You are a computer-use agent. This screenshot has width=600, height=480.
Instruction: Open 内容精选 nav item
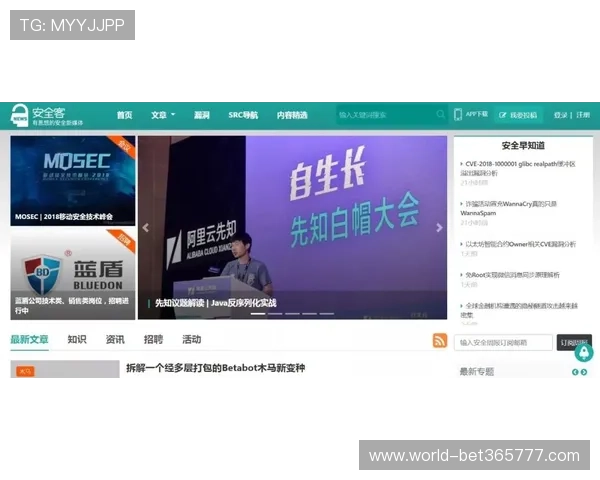point(292,115)
